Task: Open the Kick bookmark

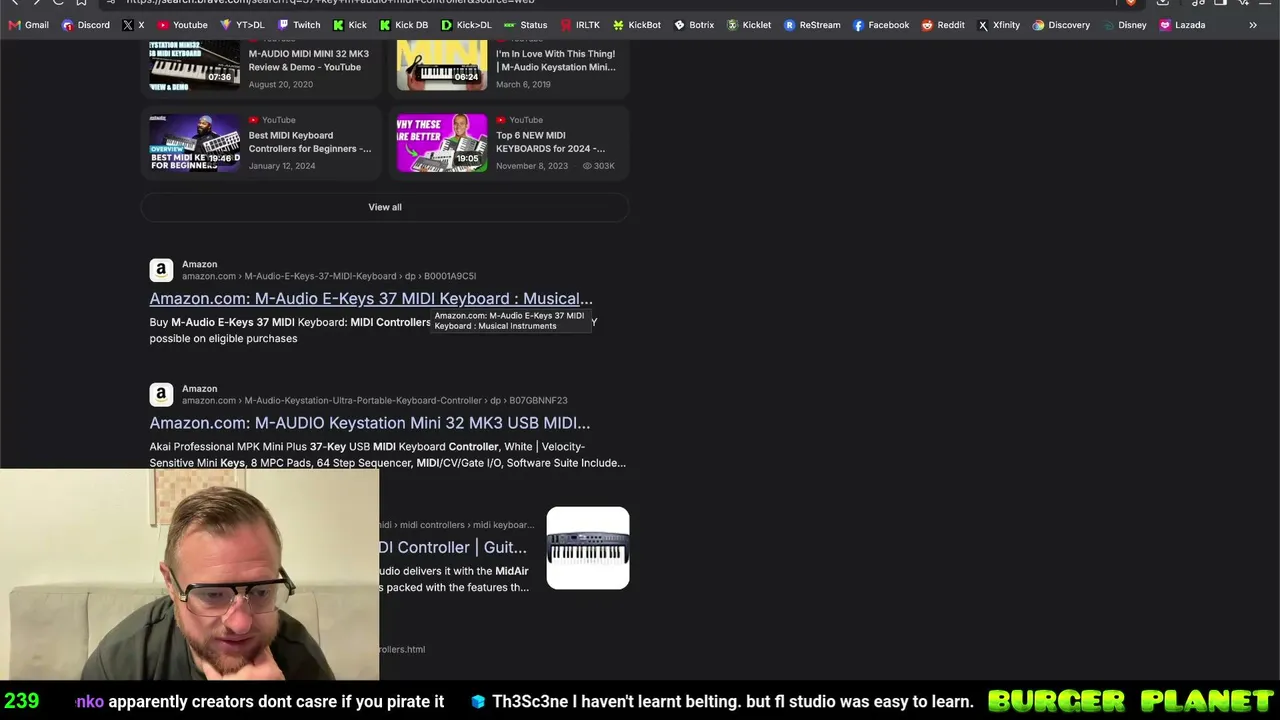Action: tap(350, 25)
